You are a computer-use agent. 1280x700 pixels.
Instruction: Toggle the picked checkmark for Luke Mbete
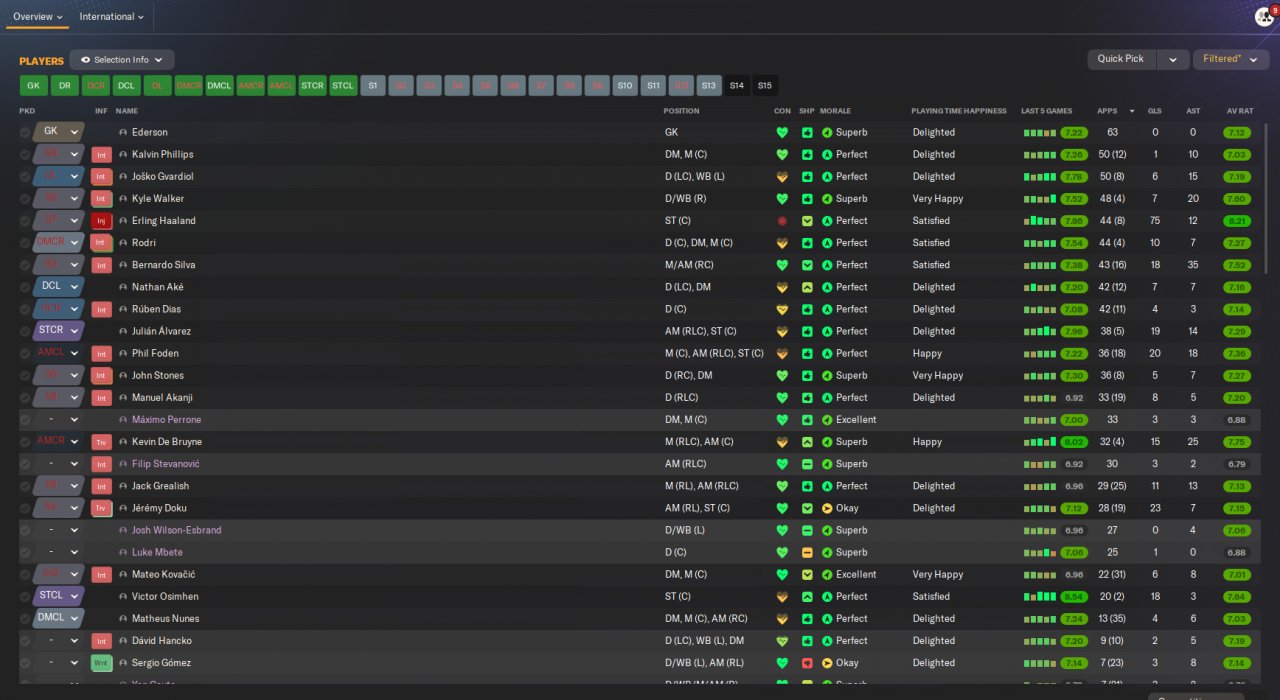pos(25,552)
